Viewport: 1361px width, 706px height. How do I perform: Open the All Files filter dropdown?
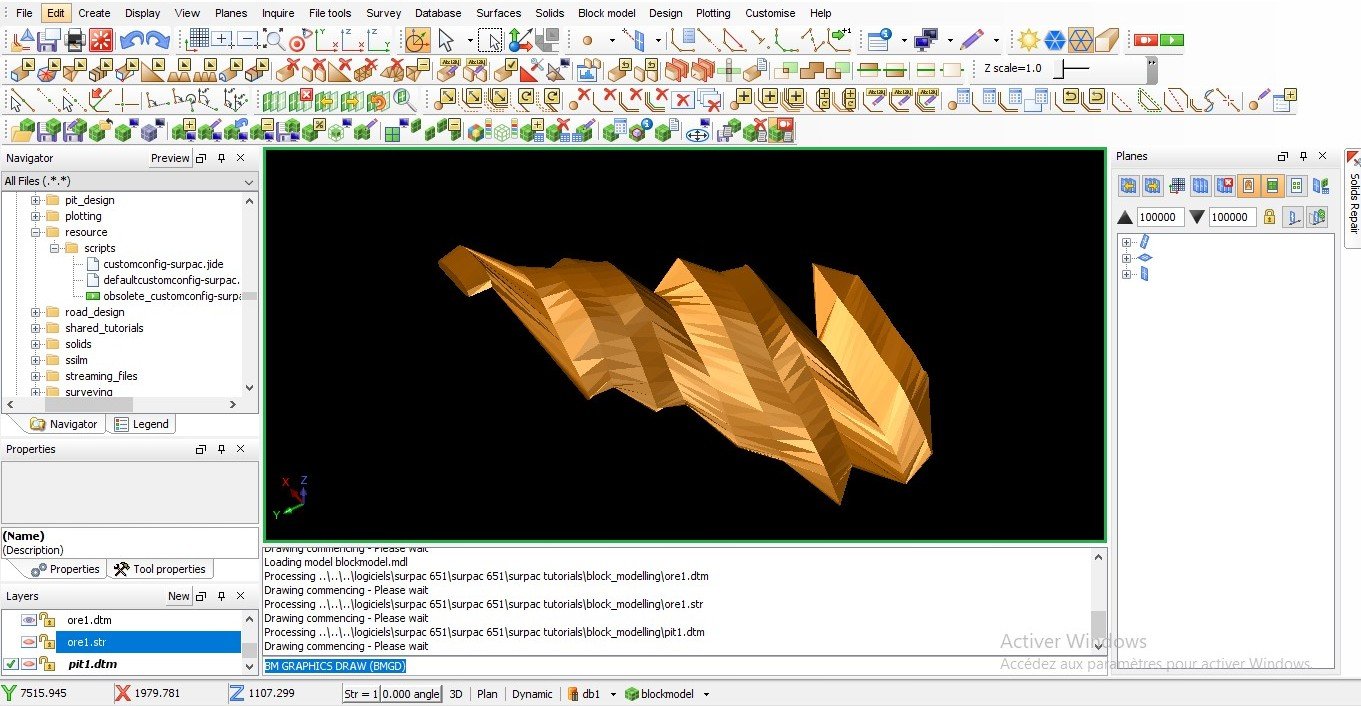click(249, 181)
